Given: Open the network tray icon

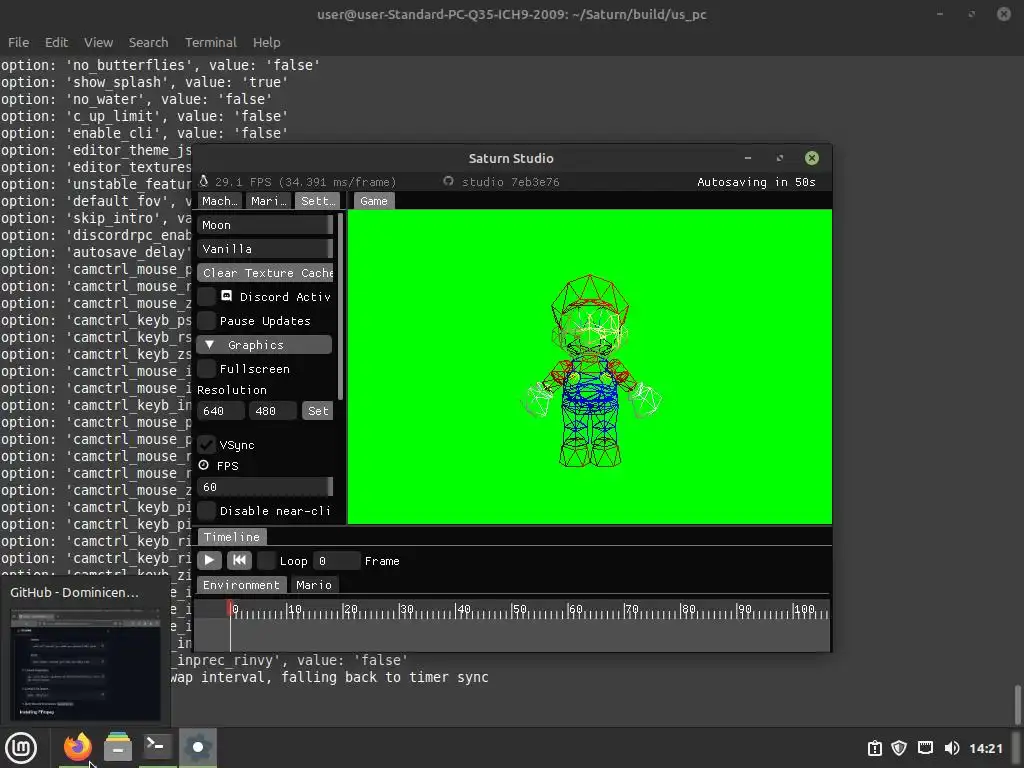Looking at the screenshot, I should coord(925,748).
